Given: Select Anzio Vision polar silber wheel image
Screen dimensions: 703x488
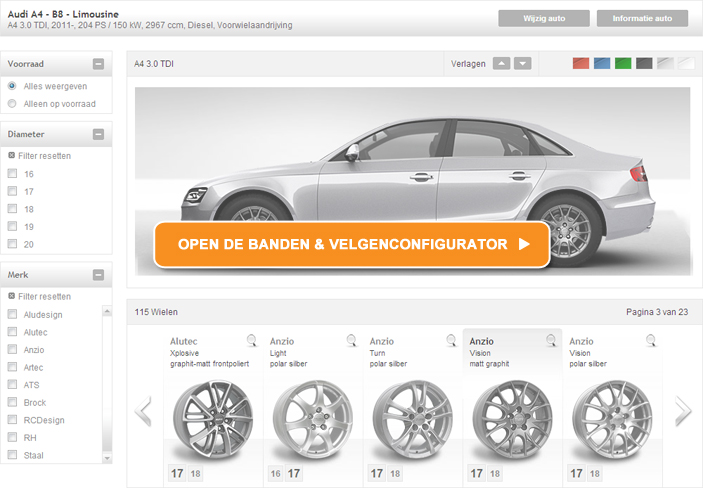Looking at the screenshot, I should point(612,419).
